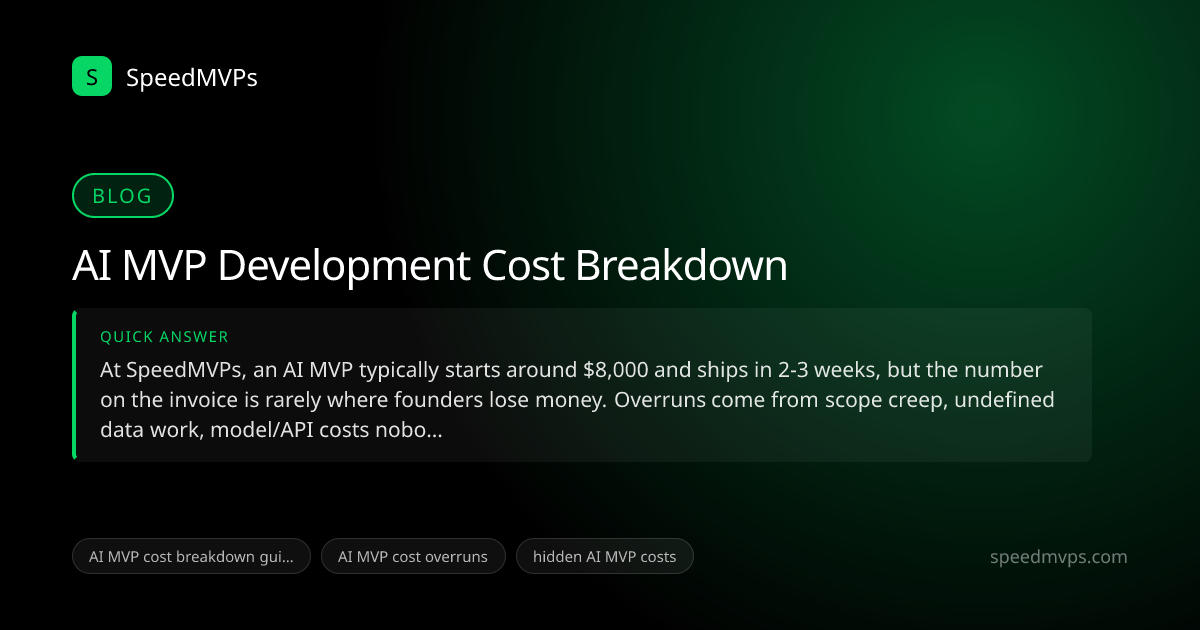The width and height of the screenshot is (1200, 630).
Task: Select the 'AI MVP cost overruns' tag
Action: 413,556
